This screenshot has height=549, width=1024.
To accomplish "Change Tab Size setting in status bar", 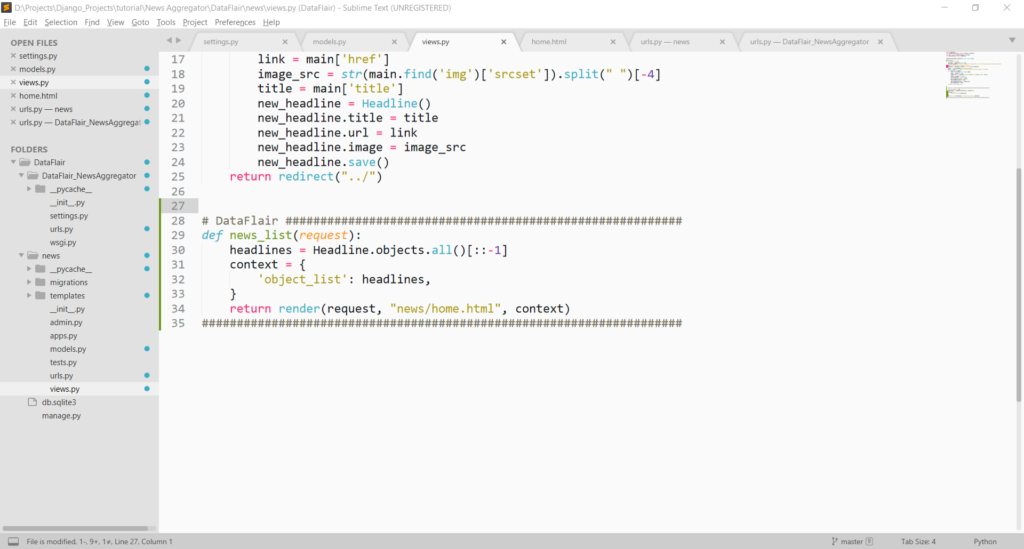I will pyautogui.click(x=918, y=541).
